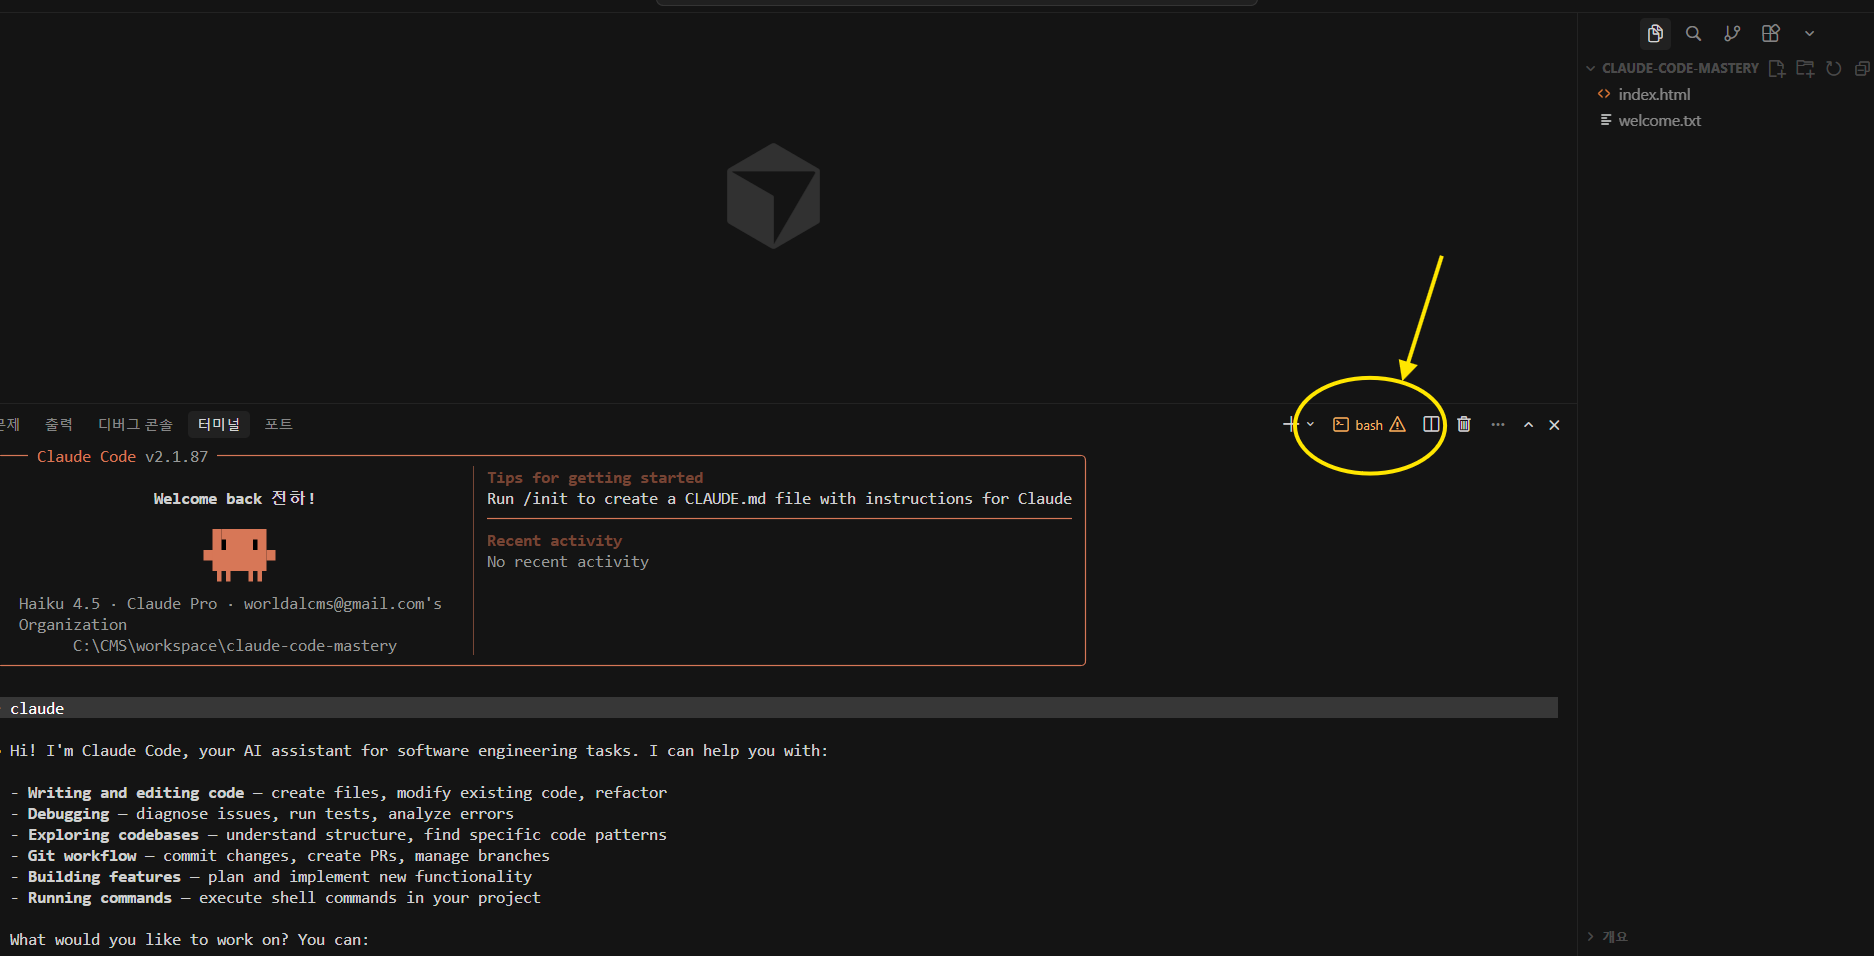Open the Source Control view icon
1874x956 pixels.
[1732, 34]
